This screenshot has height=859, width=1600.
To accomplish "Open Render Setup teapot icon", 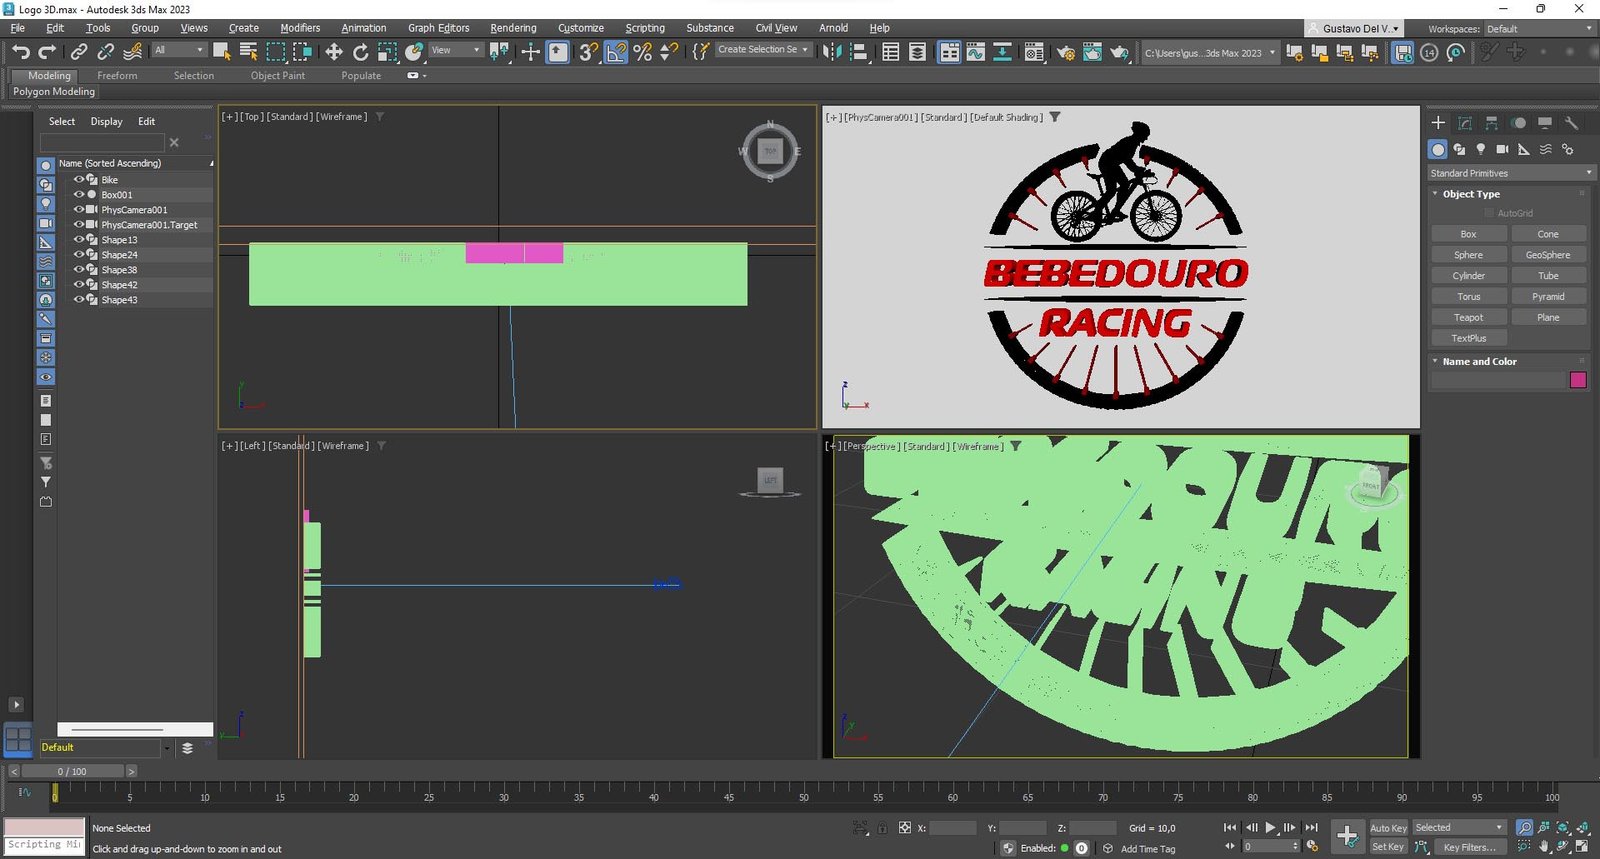I will (x=1066, y=51).
